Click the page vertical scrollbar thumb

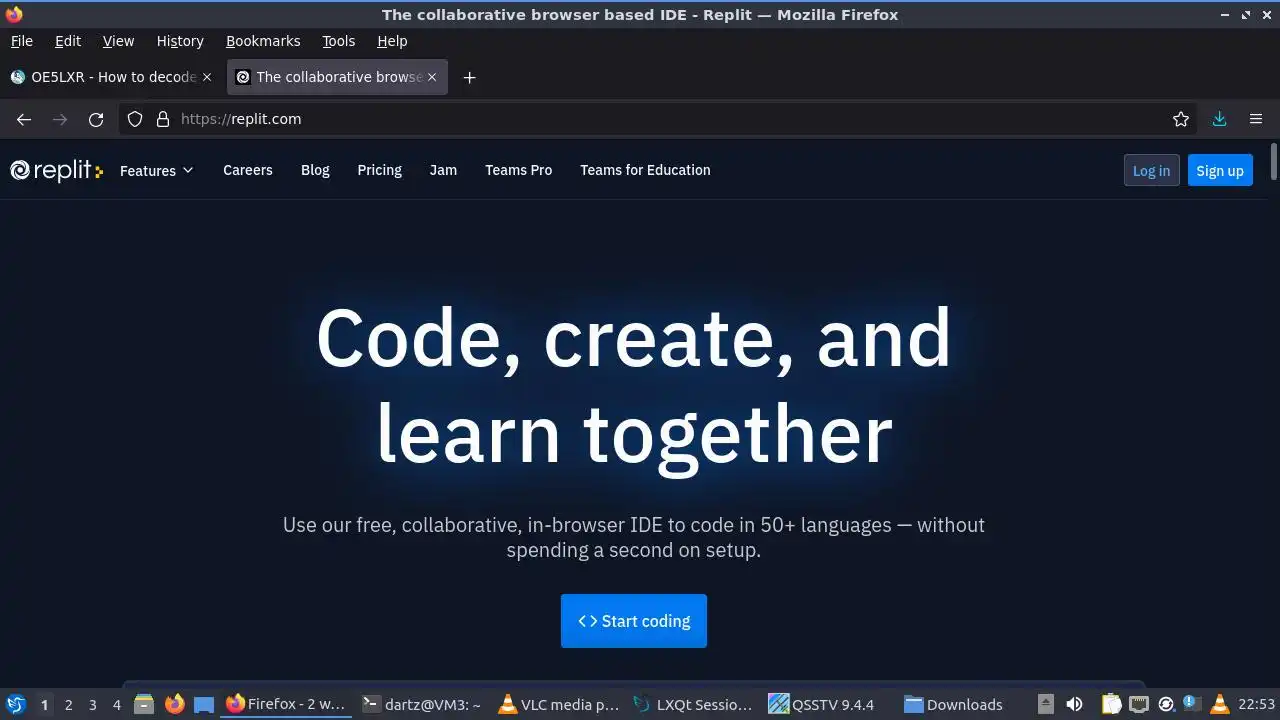coord(1273,162)
